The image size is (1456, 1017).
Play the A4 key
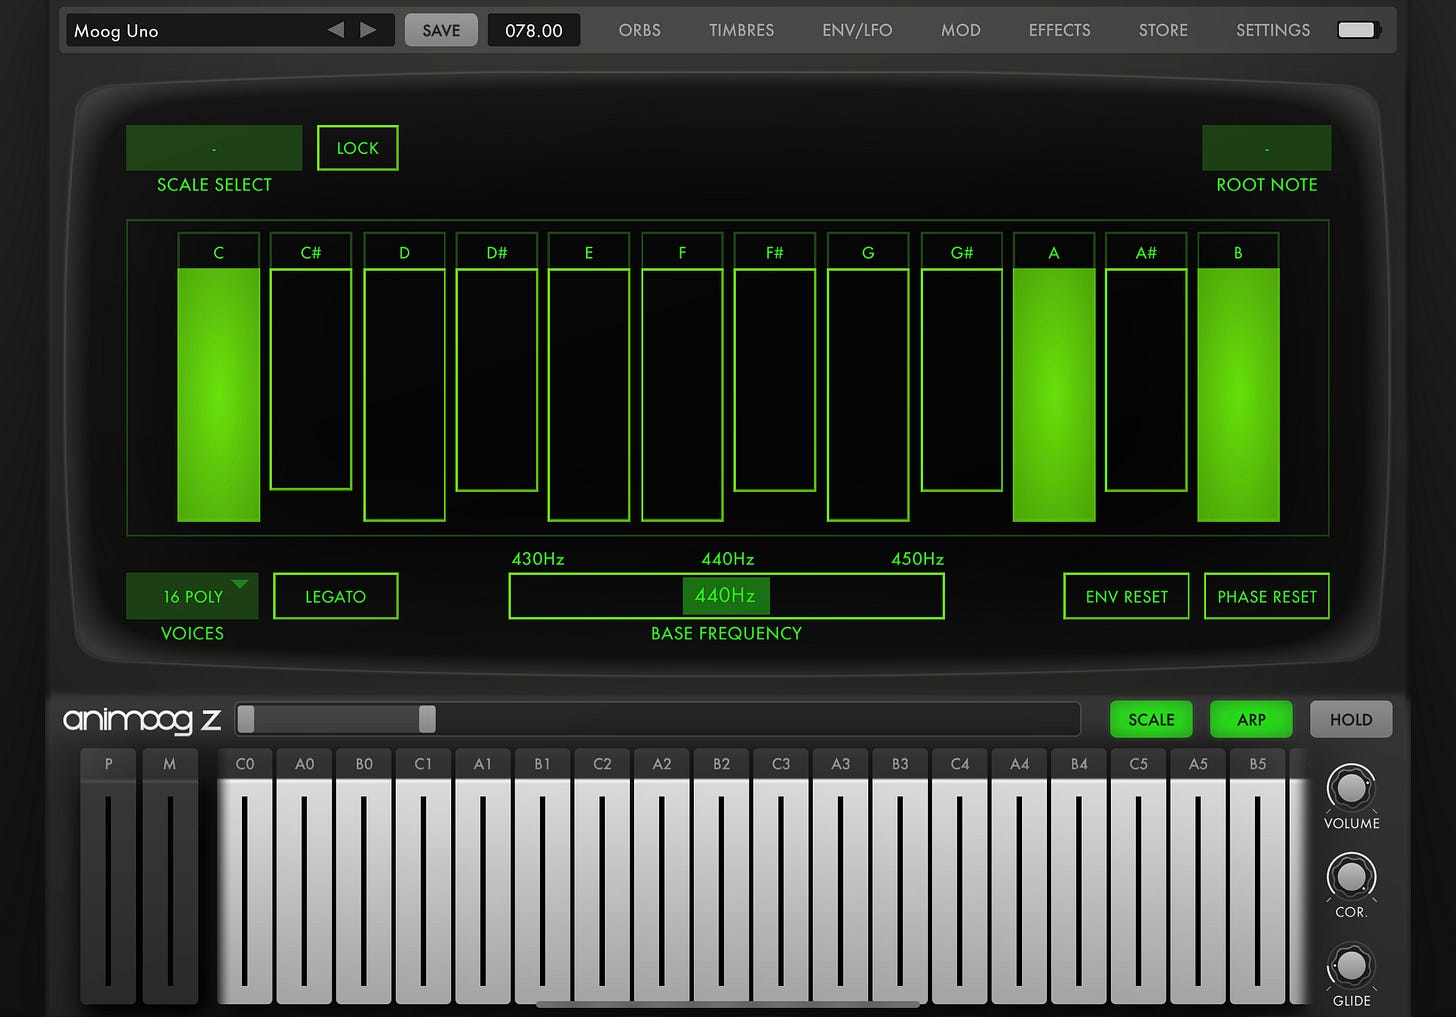coord(1019,890)
